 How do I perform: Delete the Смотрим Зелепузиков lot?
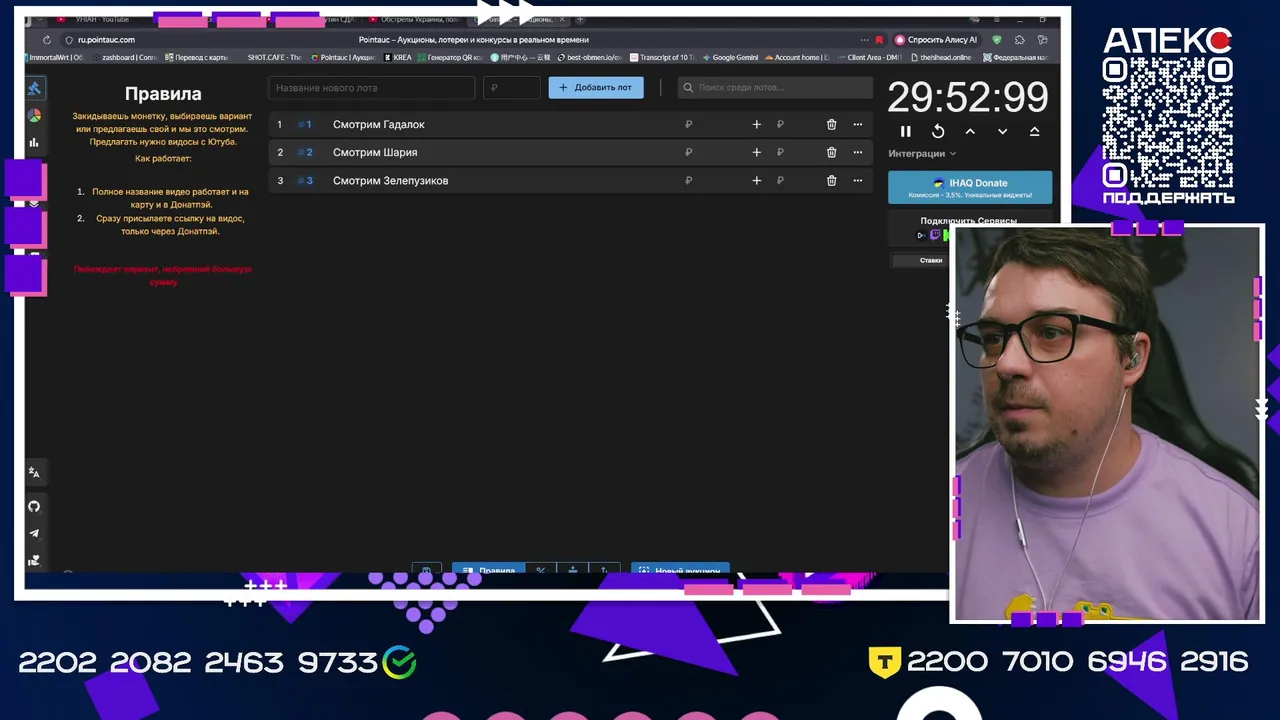831,180
